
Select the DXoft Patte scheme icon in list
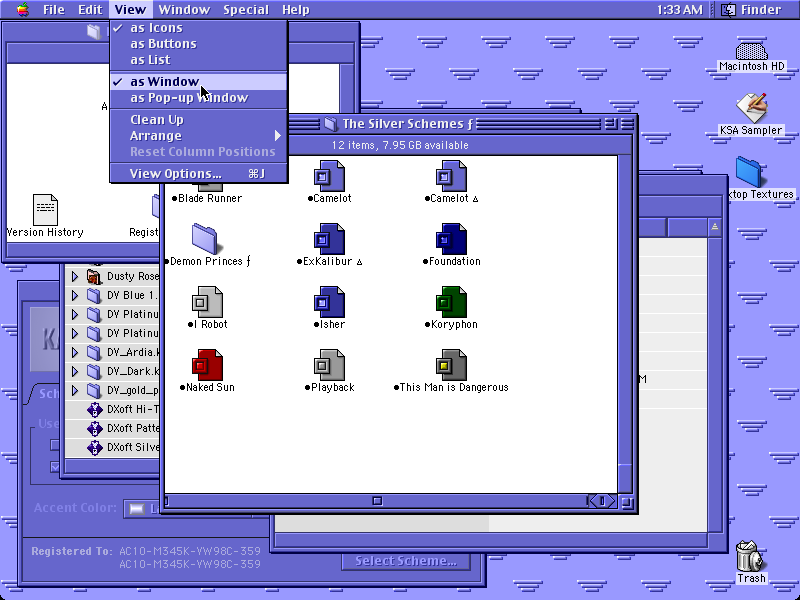[x=94, y=428]
